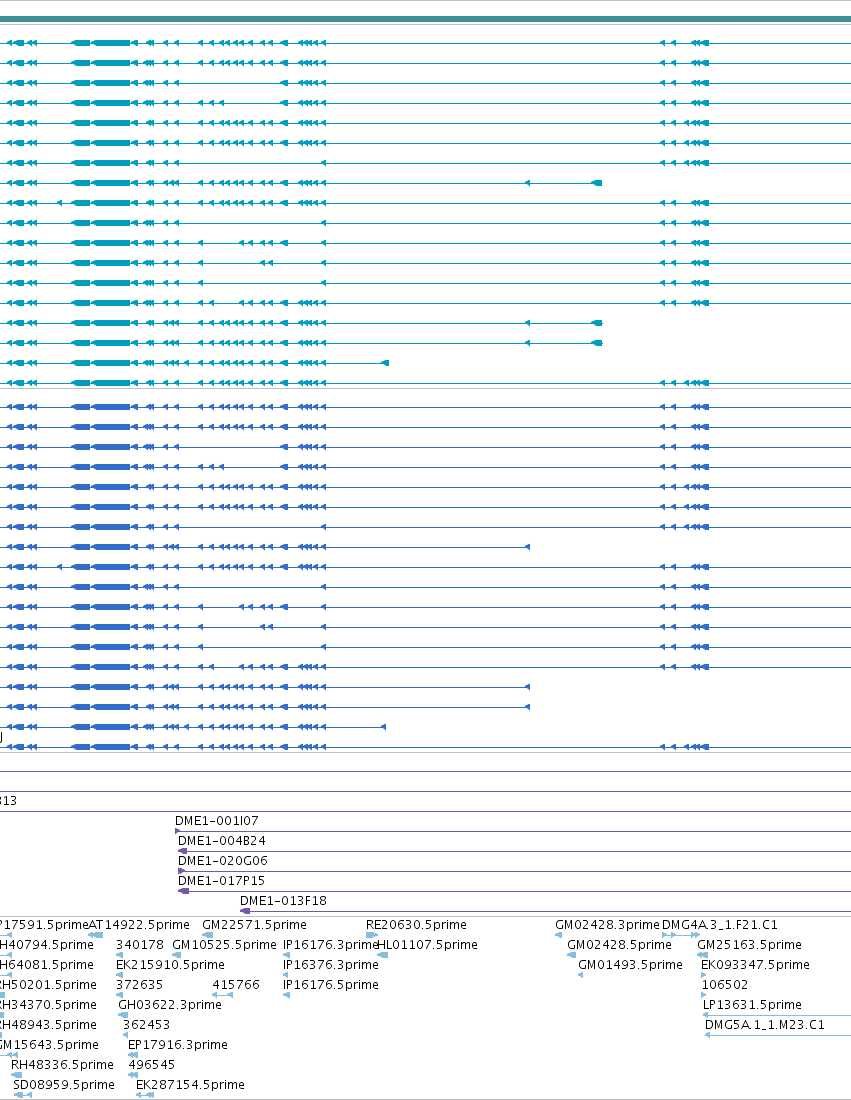Select the EK287154.5prime EST label
This screenshot has width=851, height=1100.
[190, 1085]
